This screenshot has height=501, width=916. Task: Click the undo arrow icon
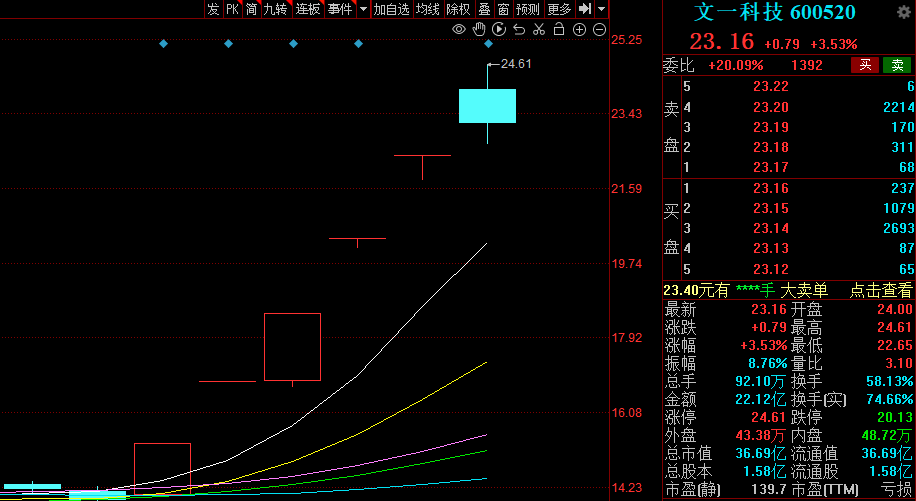[x=519, y=29]
